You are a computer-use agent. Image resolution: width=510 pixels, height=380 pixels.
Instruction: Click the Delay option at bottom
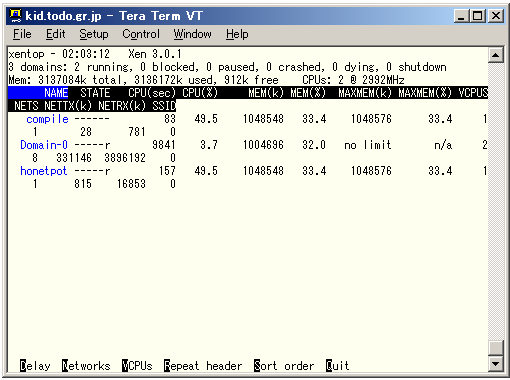click(x=35, y=366)
